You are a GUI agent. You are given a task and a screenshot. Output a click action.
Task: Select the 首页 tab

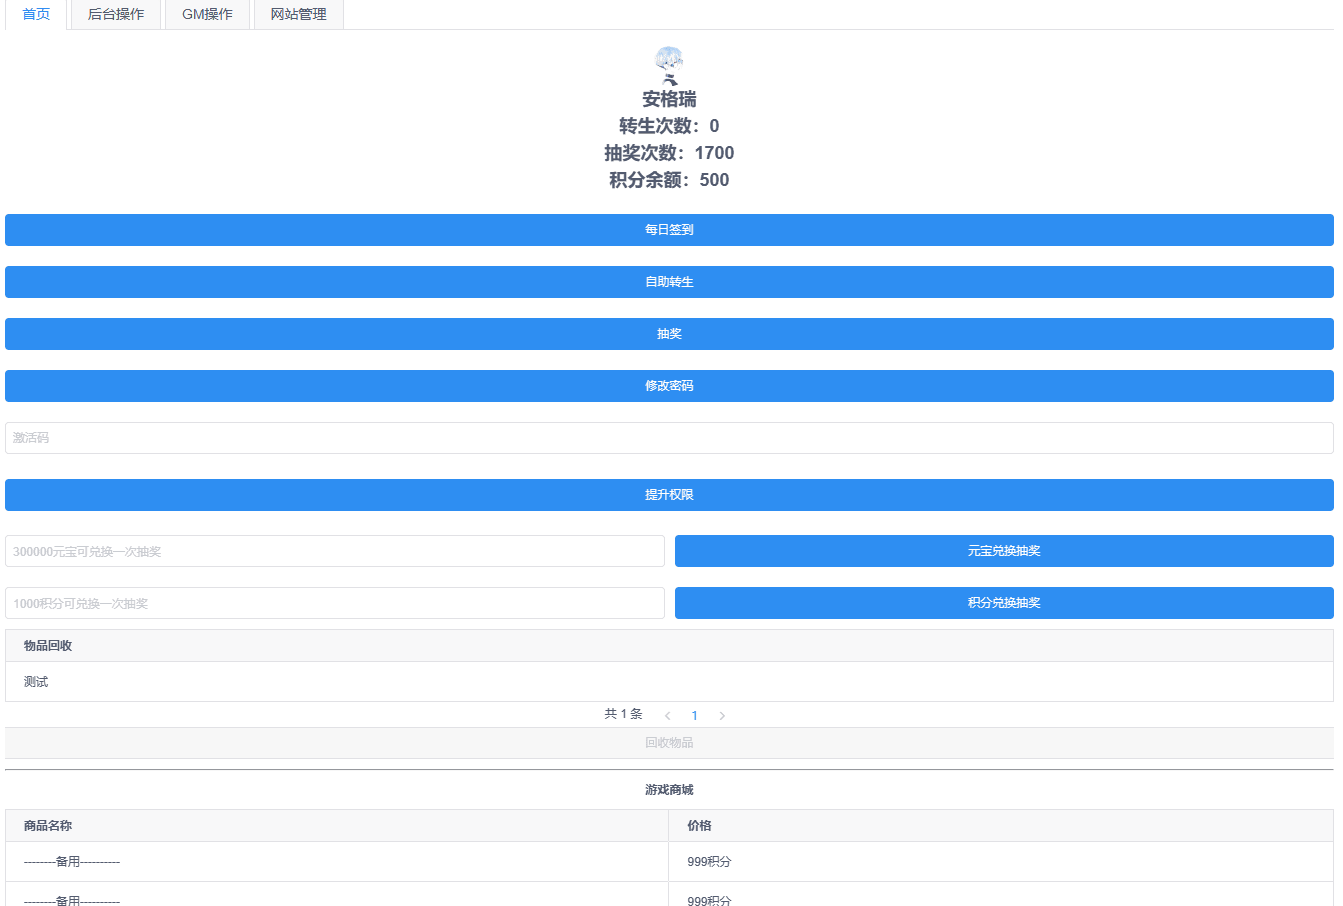(x=36, y=14)
